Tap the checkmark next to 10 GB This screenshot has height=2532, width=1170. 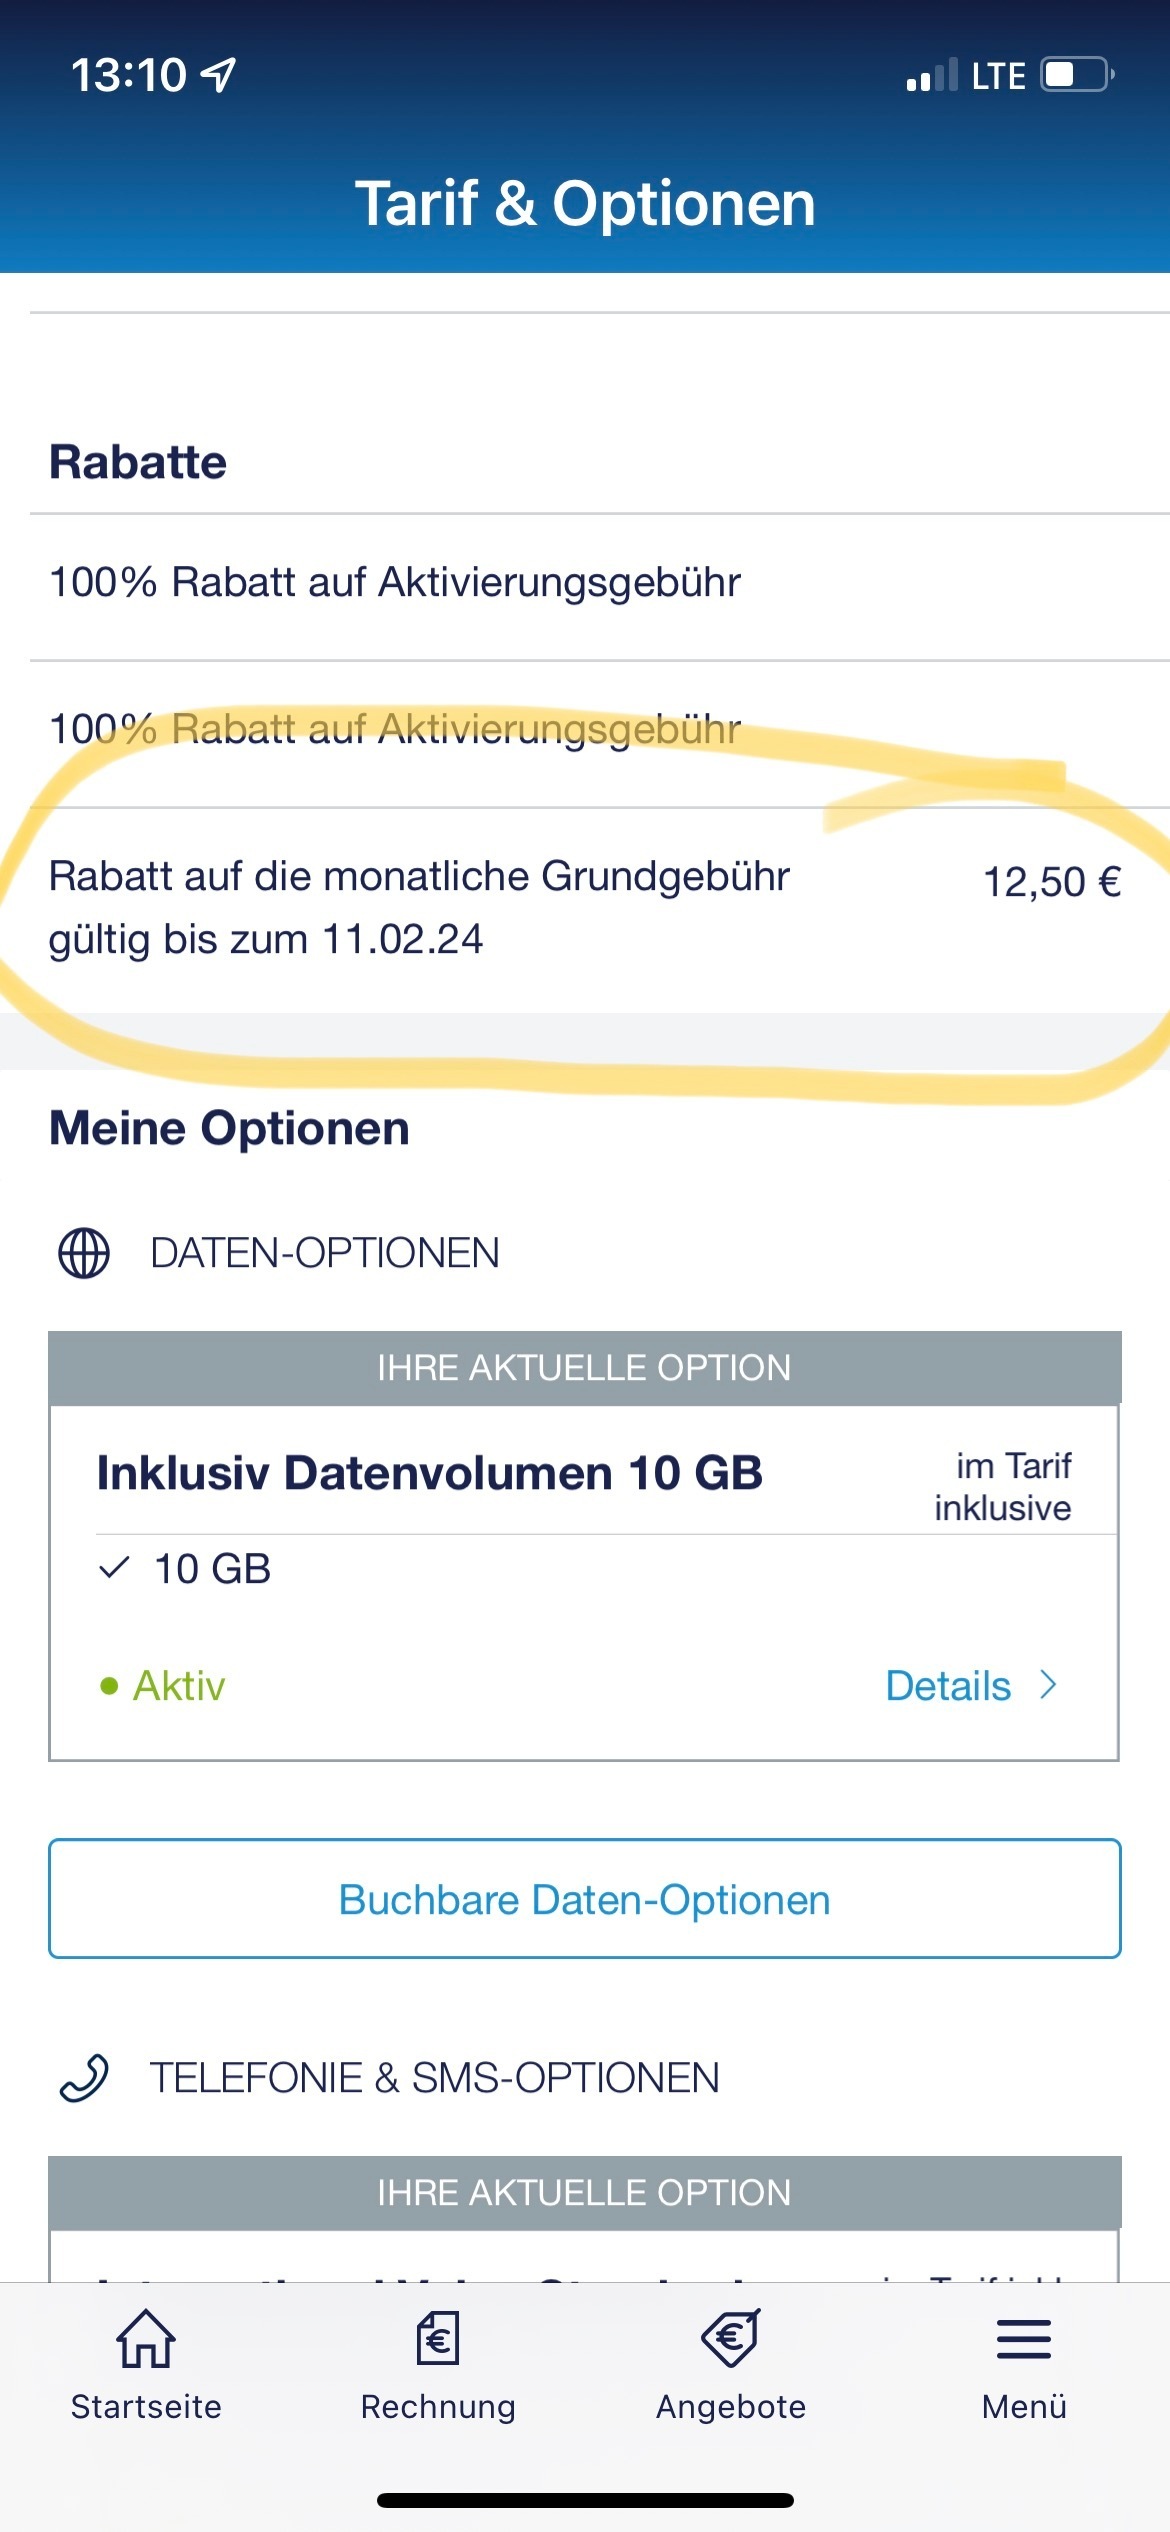tap(115, 1567)
